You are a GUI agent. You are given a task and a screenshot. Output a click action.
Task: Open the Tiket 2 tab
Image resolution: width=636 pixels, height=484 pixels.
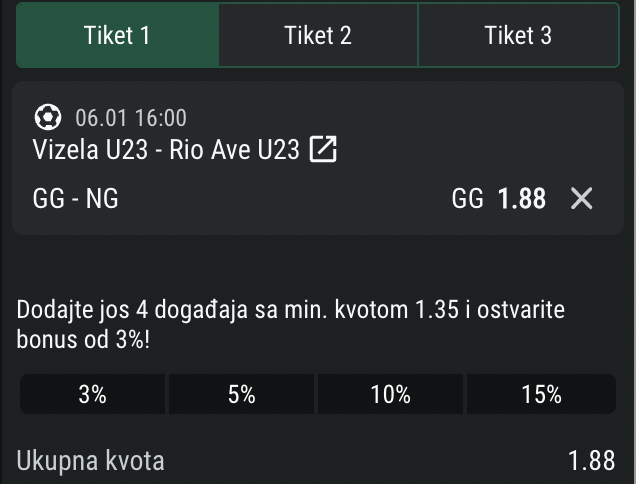pyautogui.click(x=317, y=35)
